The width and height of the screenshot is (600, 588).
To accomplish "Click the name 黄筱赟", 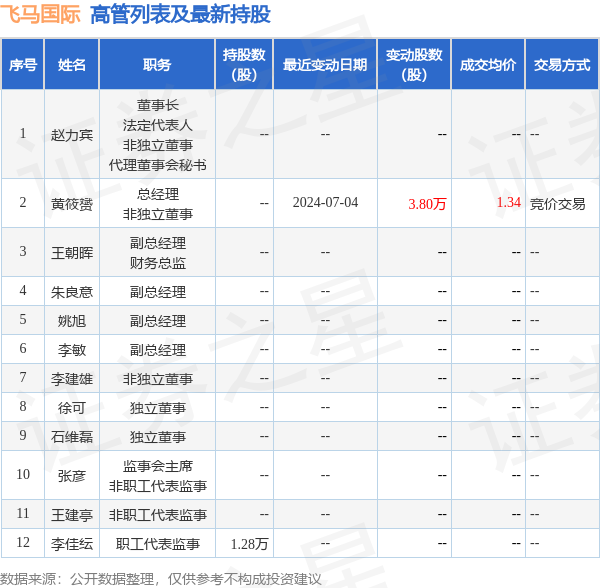I will pyautogui.click(x=72, y=204).
